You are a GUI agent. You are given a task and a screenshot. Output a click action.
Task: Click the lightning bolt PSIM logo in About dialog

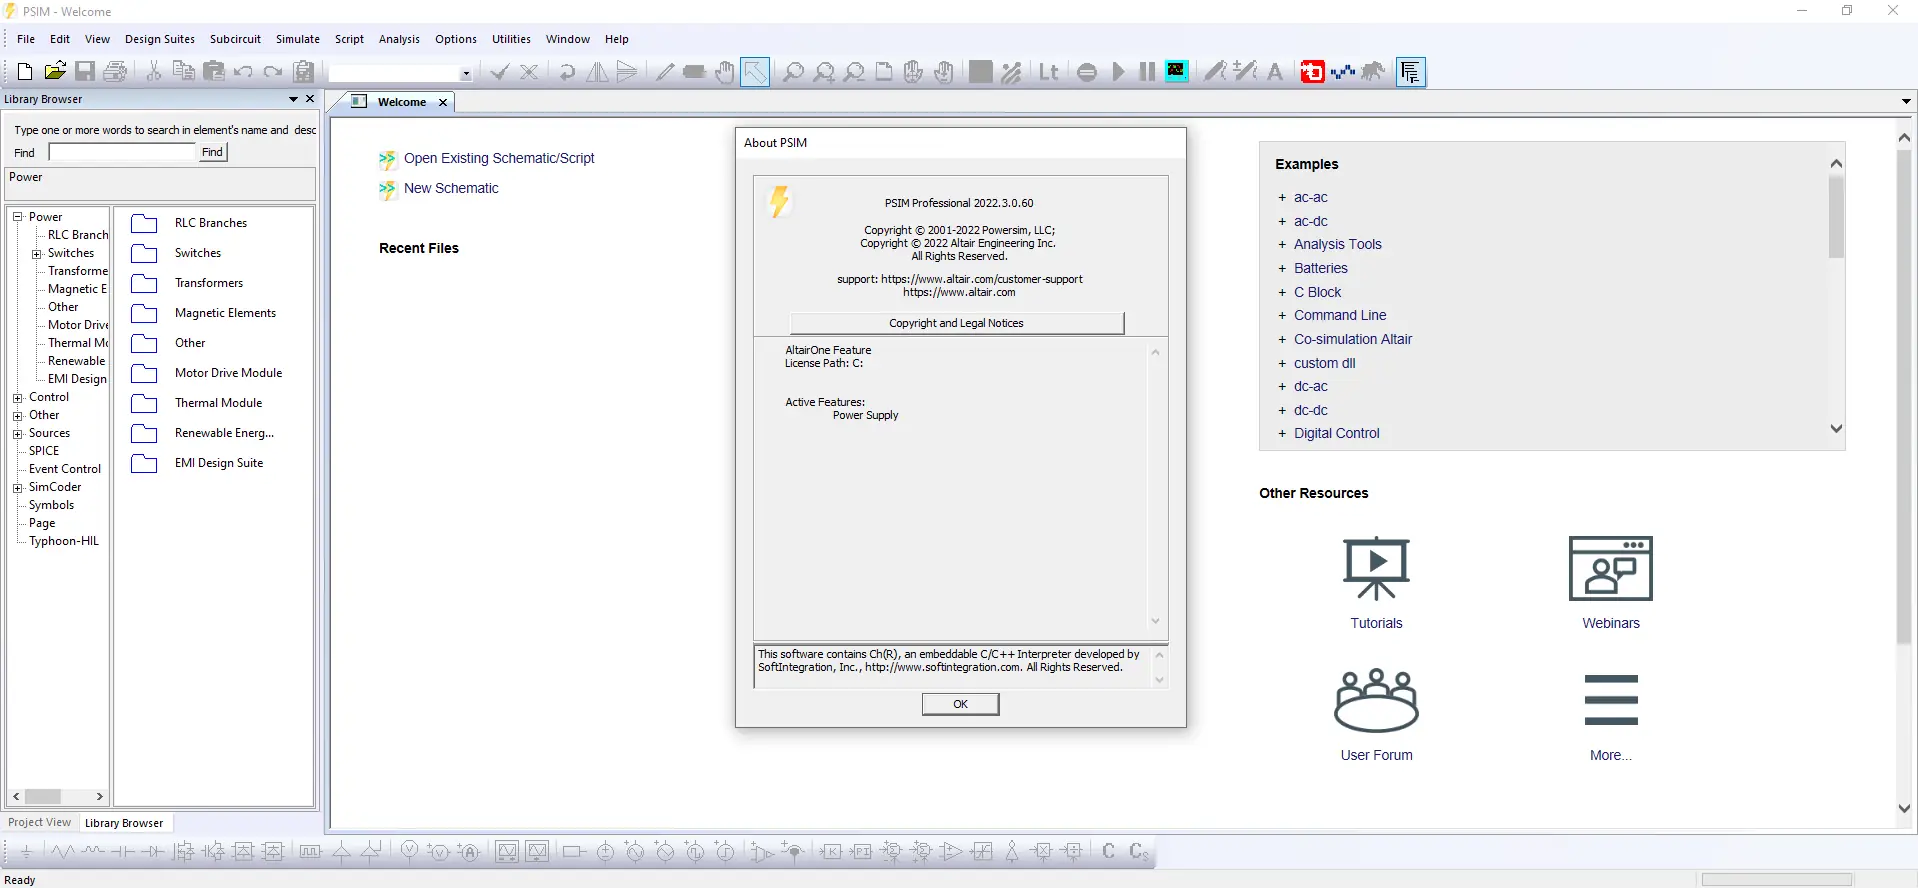(x=779, y=201)
